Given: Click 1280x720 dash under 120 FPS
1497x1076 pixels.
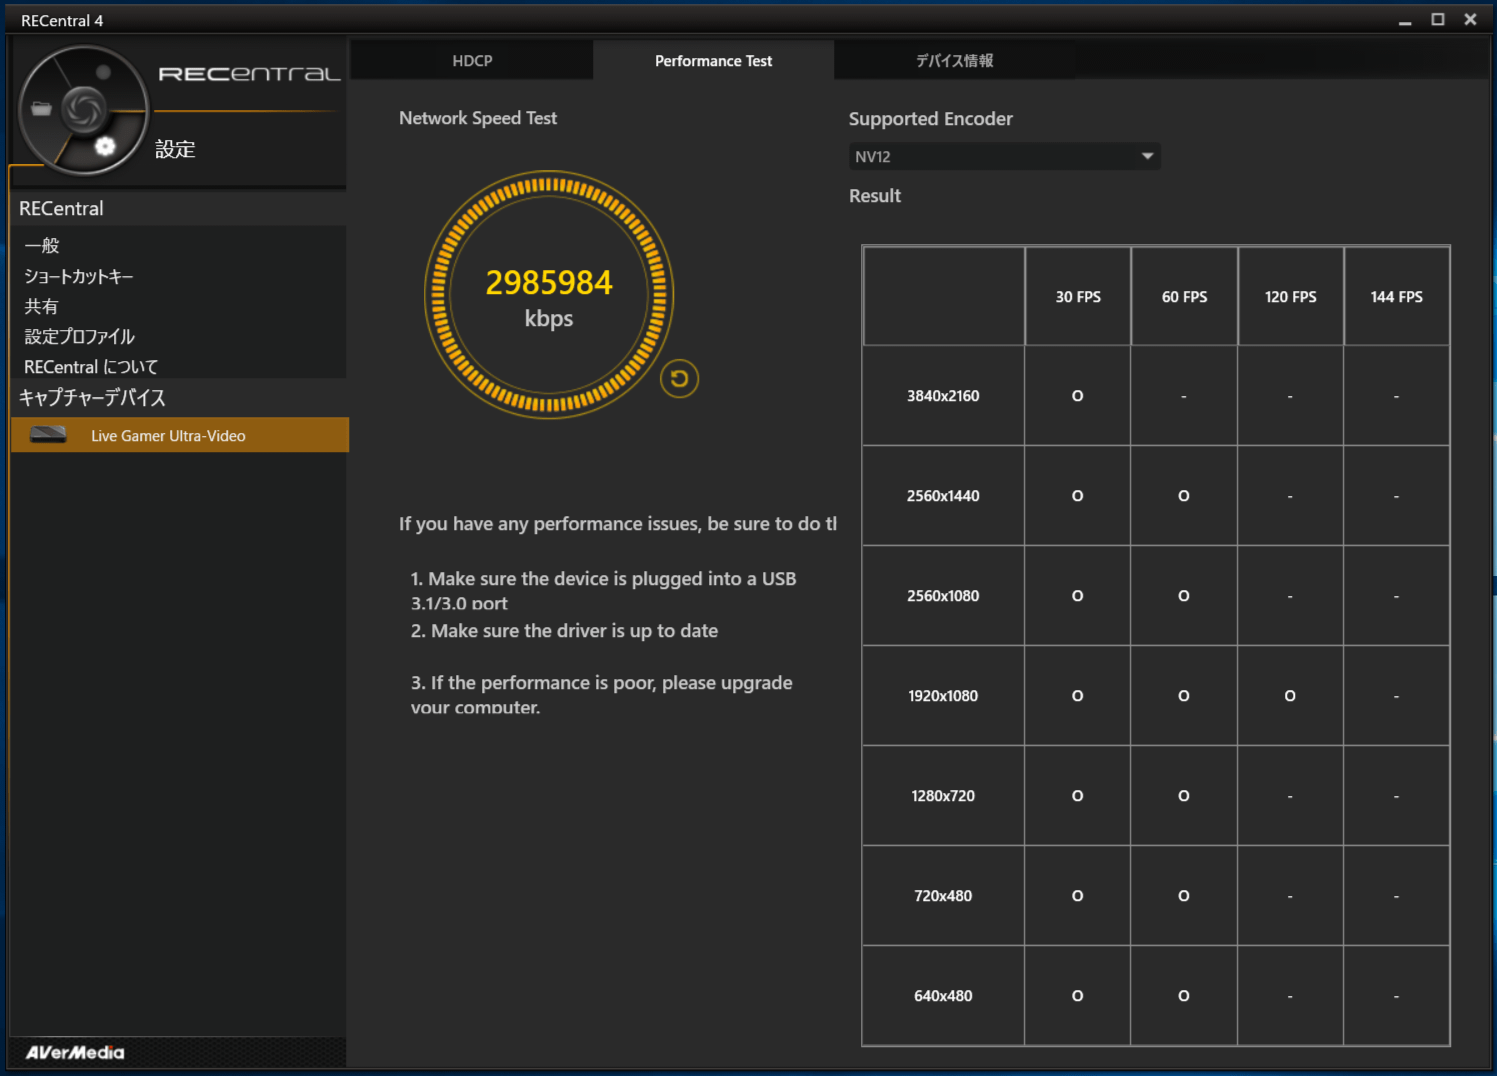Looking at the screenshot, I should tap(1290, 796).
